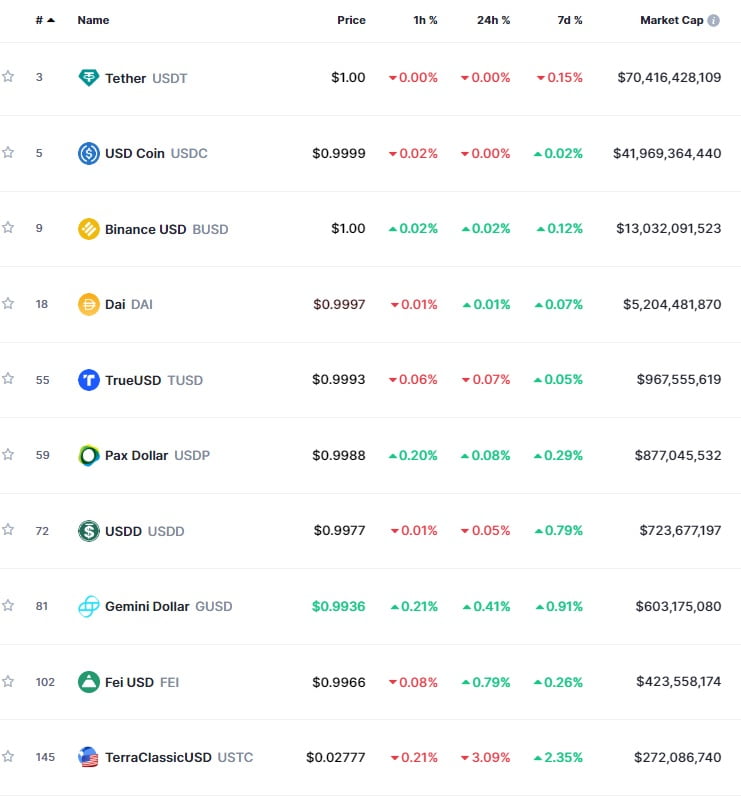Sort by 24h % column header

pyautogui.click(x=493, y=20)
